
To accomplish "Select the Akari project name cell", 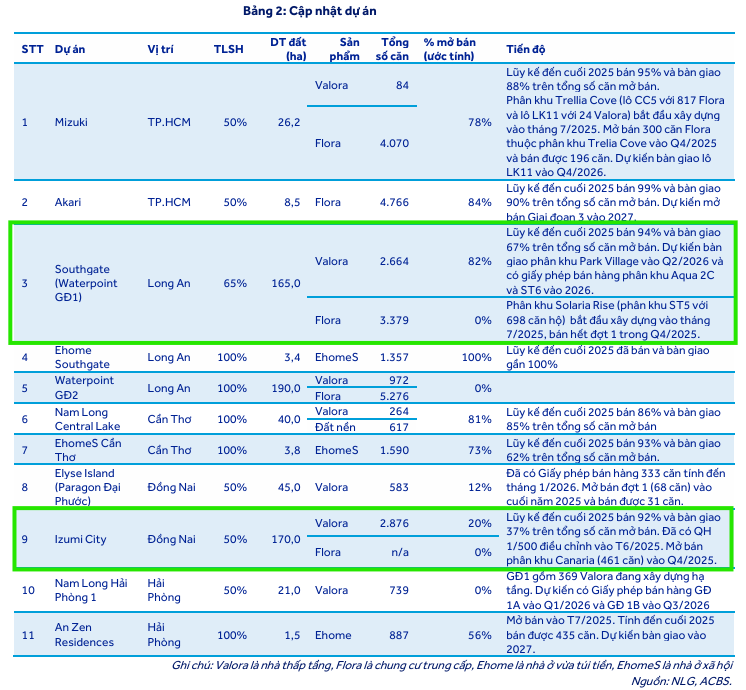I will (69, 202).
